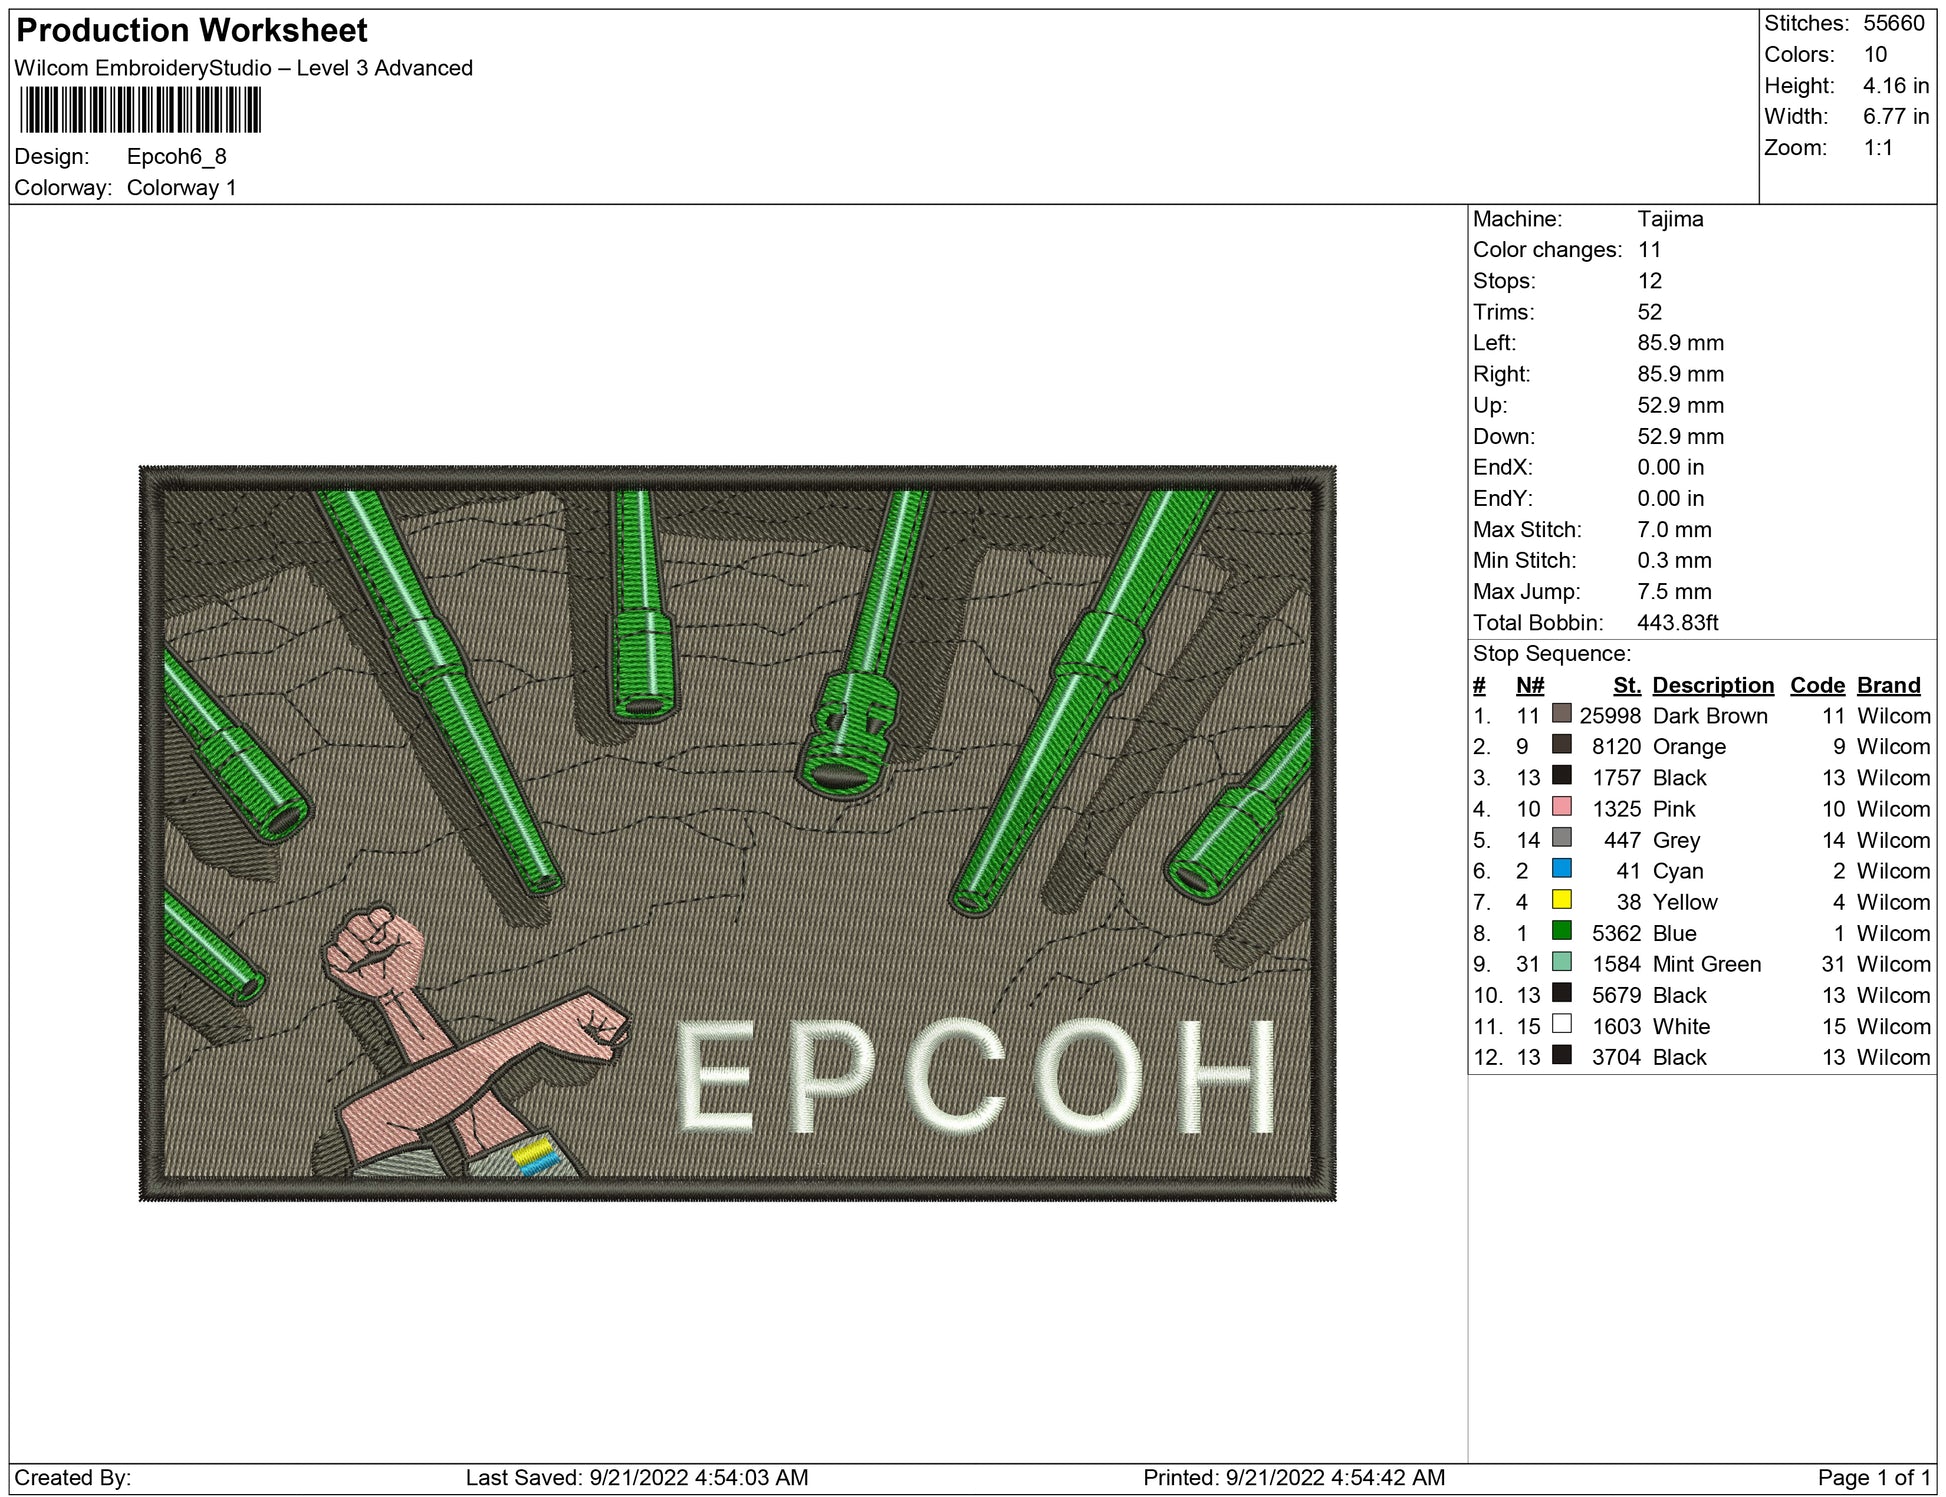Screen dimensions: 1946x1497
Task: Click the Page 1 of 1 footer
Action: 1873,1477
